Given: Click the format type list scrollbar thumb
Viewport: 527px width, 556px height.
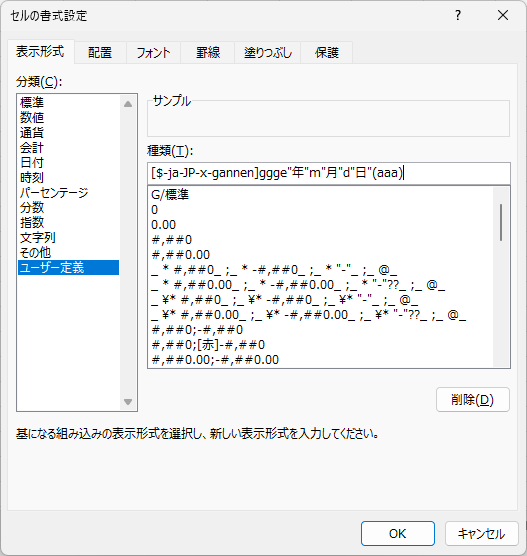Looking at the screenshot, I should (x=501, y=222).
